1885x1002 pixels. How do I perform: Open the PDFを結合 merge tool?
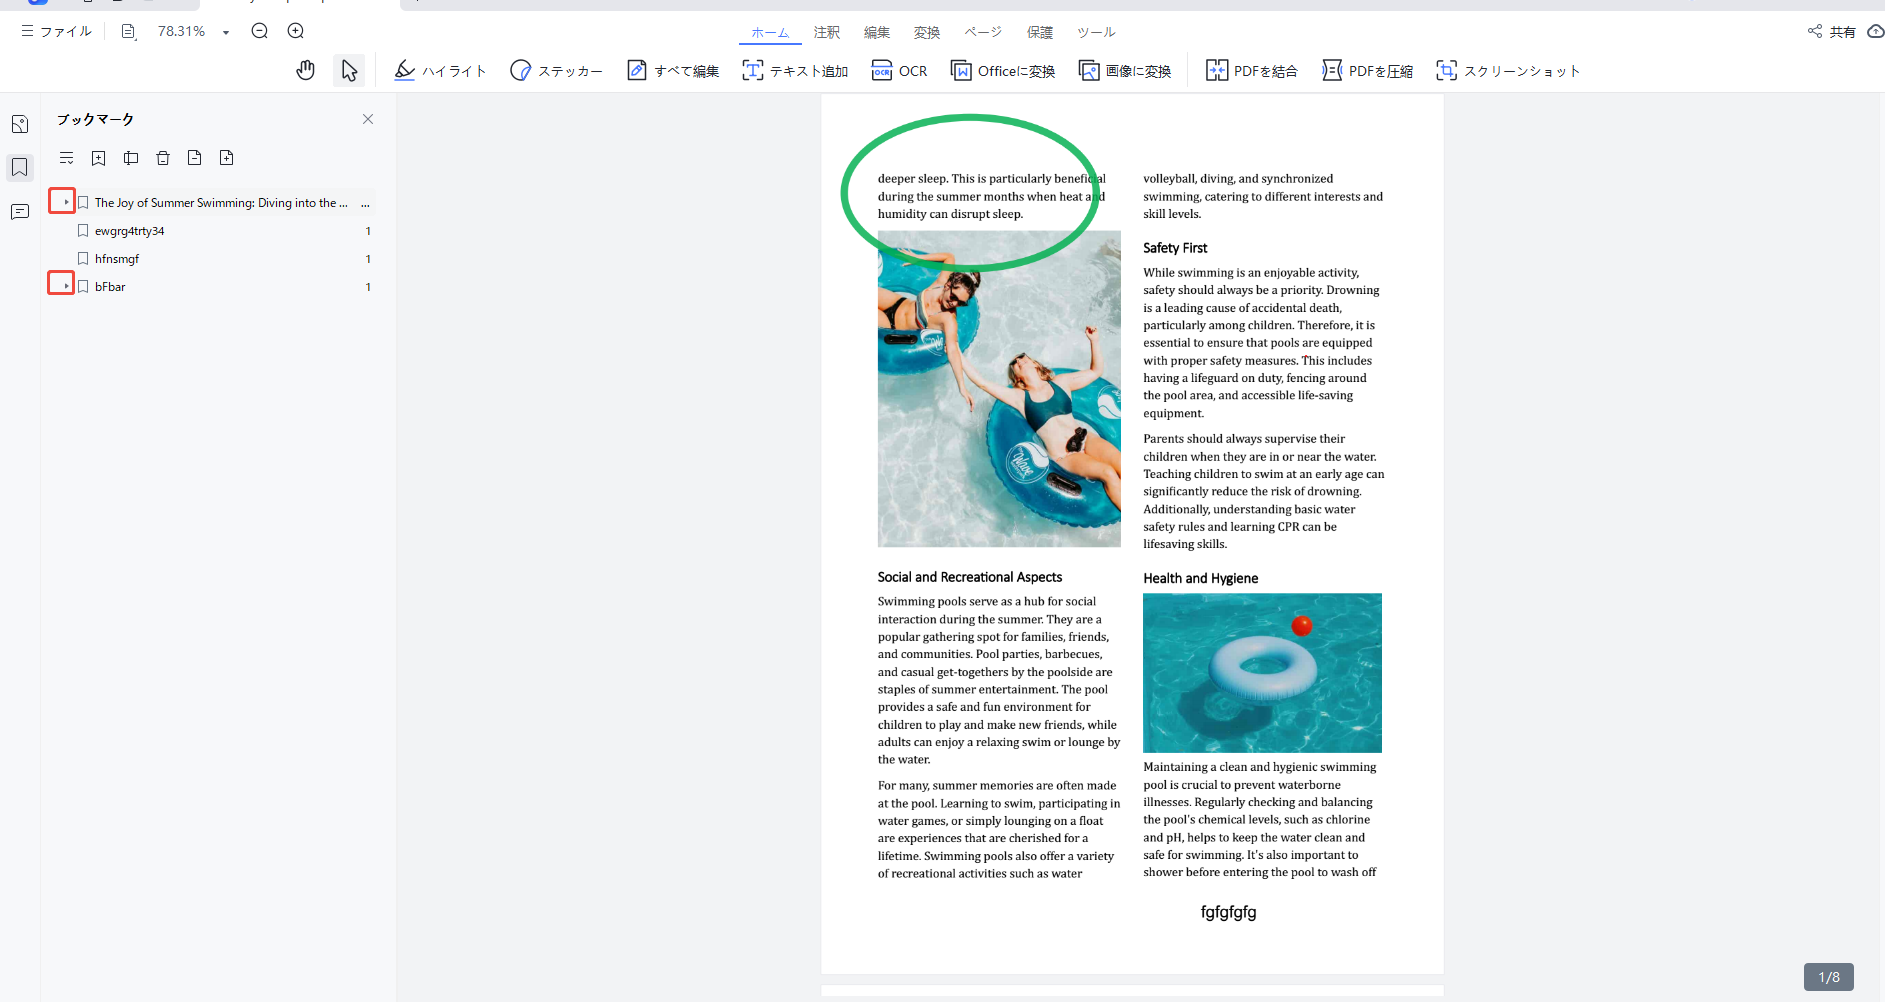point(1252,71)
